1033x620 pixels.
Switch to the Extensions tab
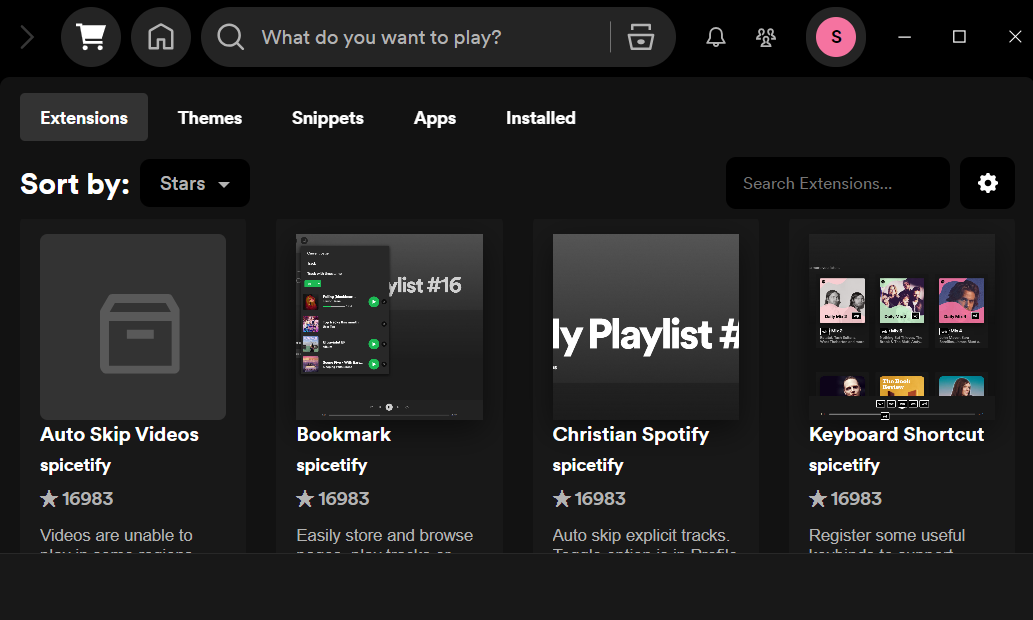click(84, 117)
